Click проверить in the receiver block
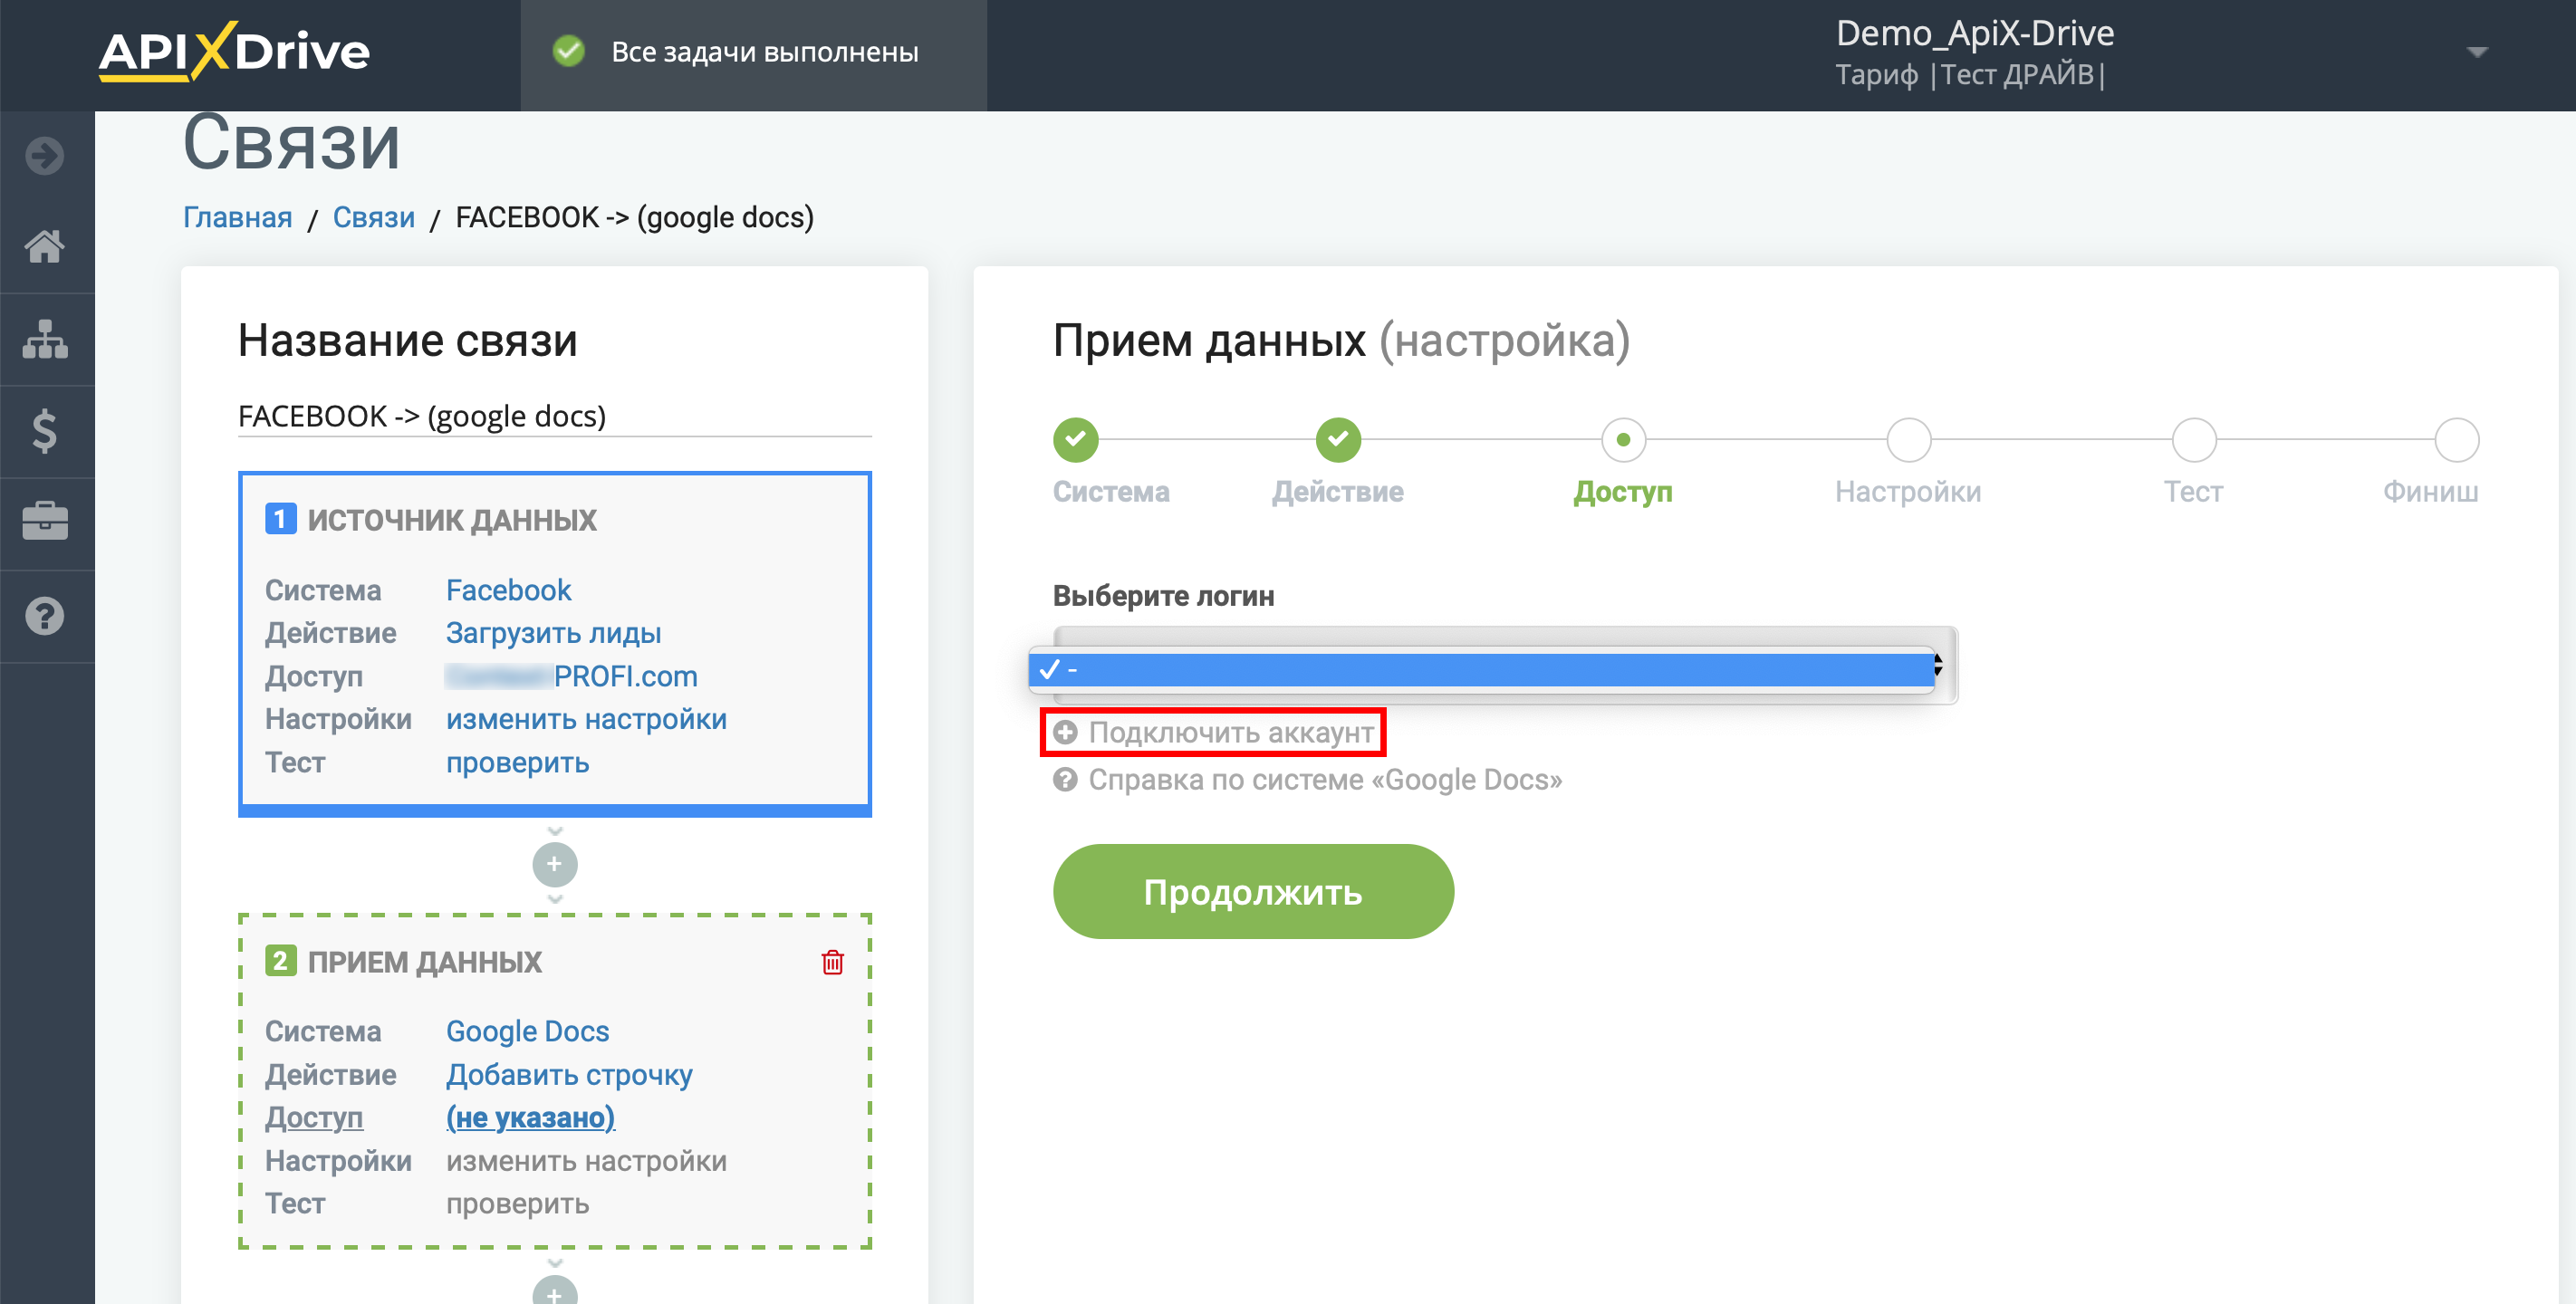 pyautogui.click(x=517, y=1203)
